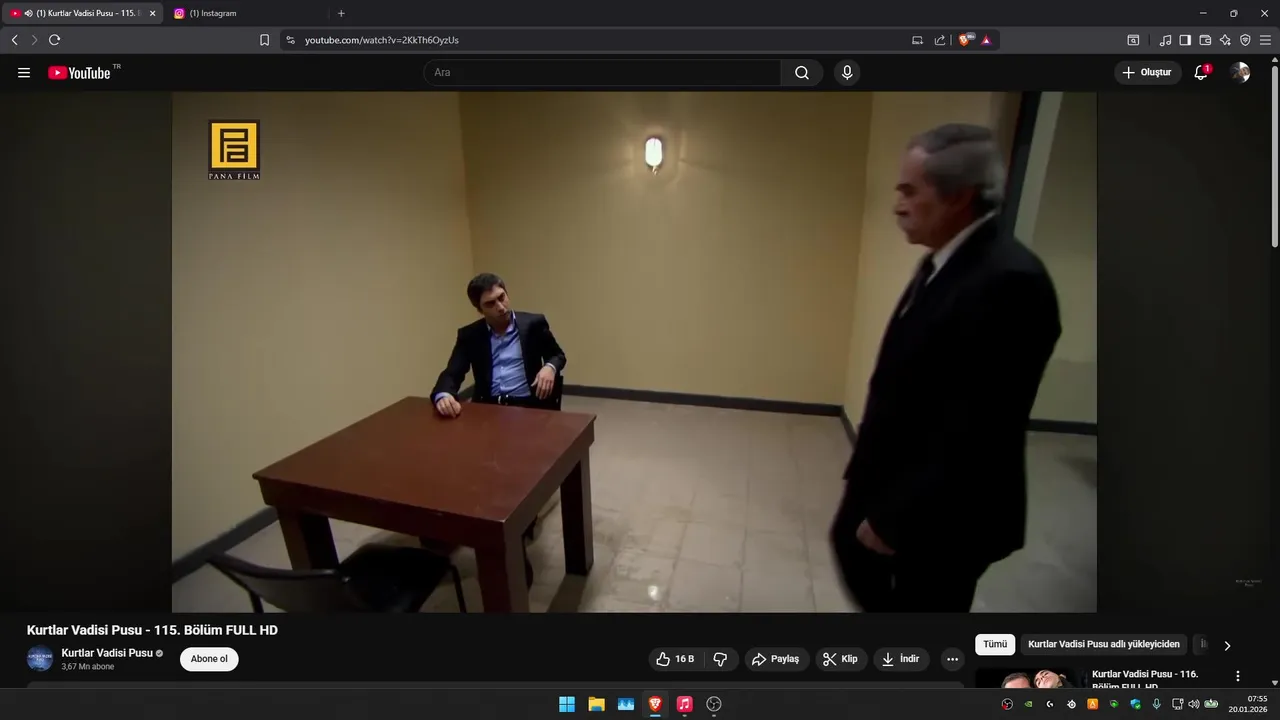Like the video with thumbs up
The width and height of the screenshot is (1280, 720).
(x=675, y=659)
